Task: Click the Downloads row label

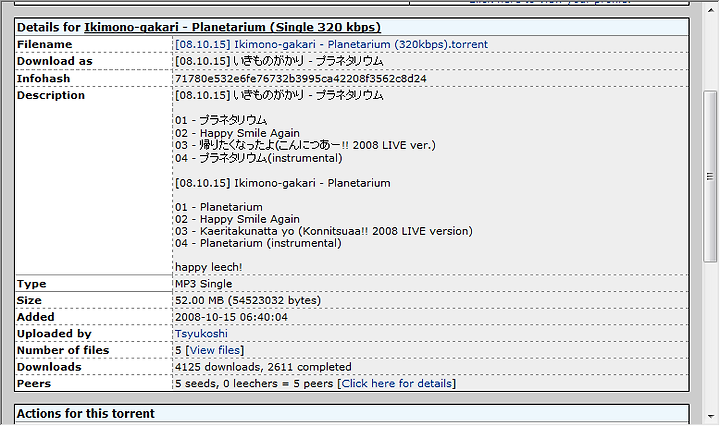Action: [x=49, y=367]
